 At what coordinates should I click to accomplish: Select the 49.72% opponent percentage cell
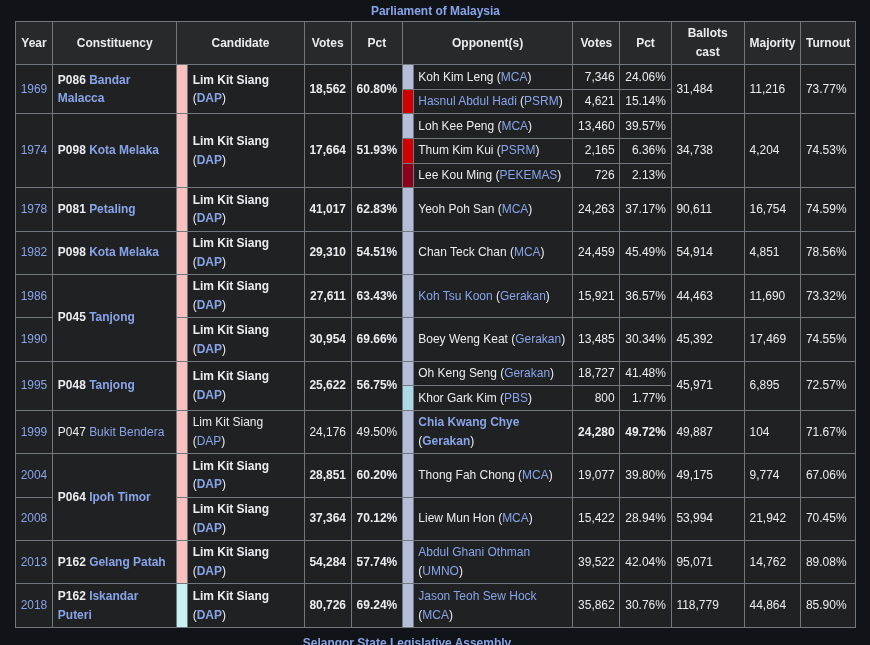point(645,432)
